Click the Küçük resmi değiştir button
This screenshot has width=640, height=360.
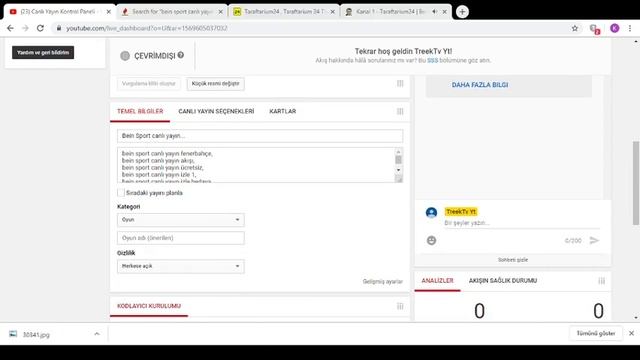point(216,84)
